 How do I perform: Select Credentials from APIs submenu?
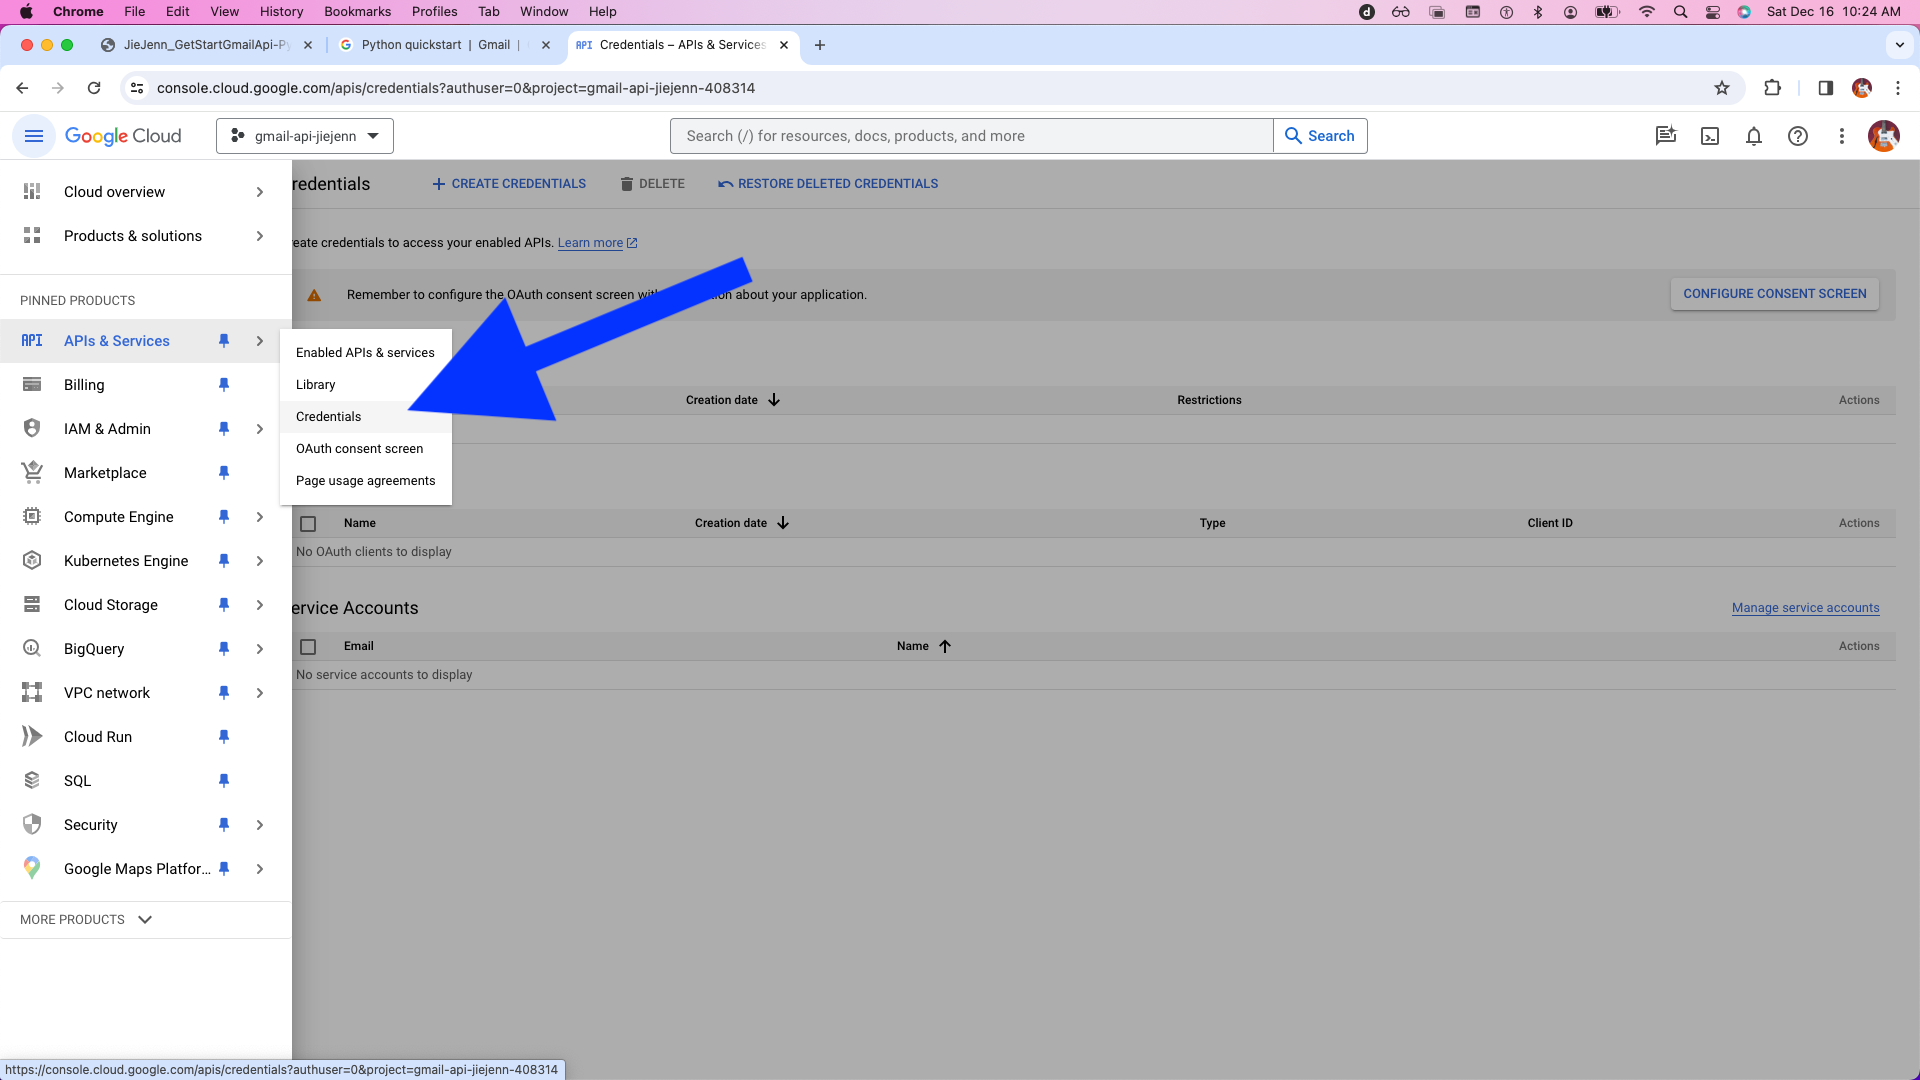[x=365, y=417]
